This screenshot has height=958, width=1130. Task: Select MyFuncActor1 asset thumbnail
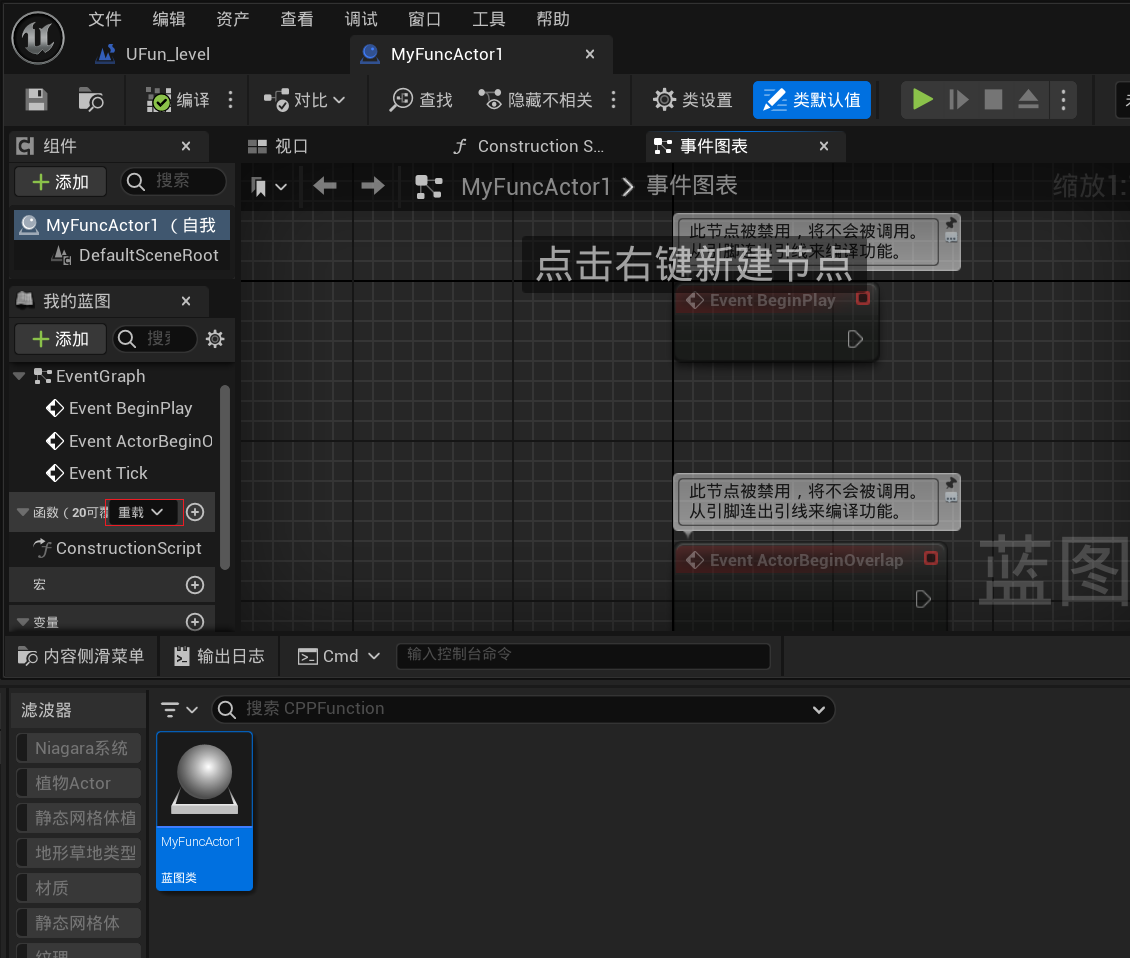pyautogui.click(x=205, y=811)
